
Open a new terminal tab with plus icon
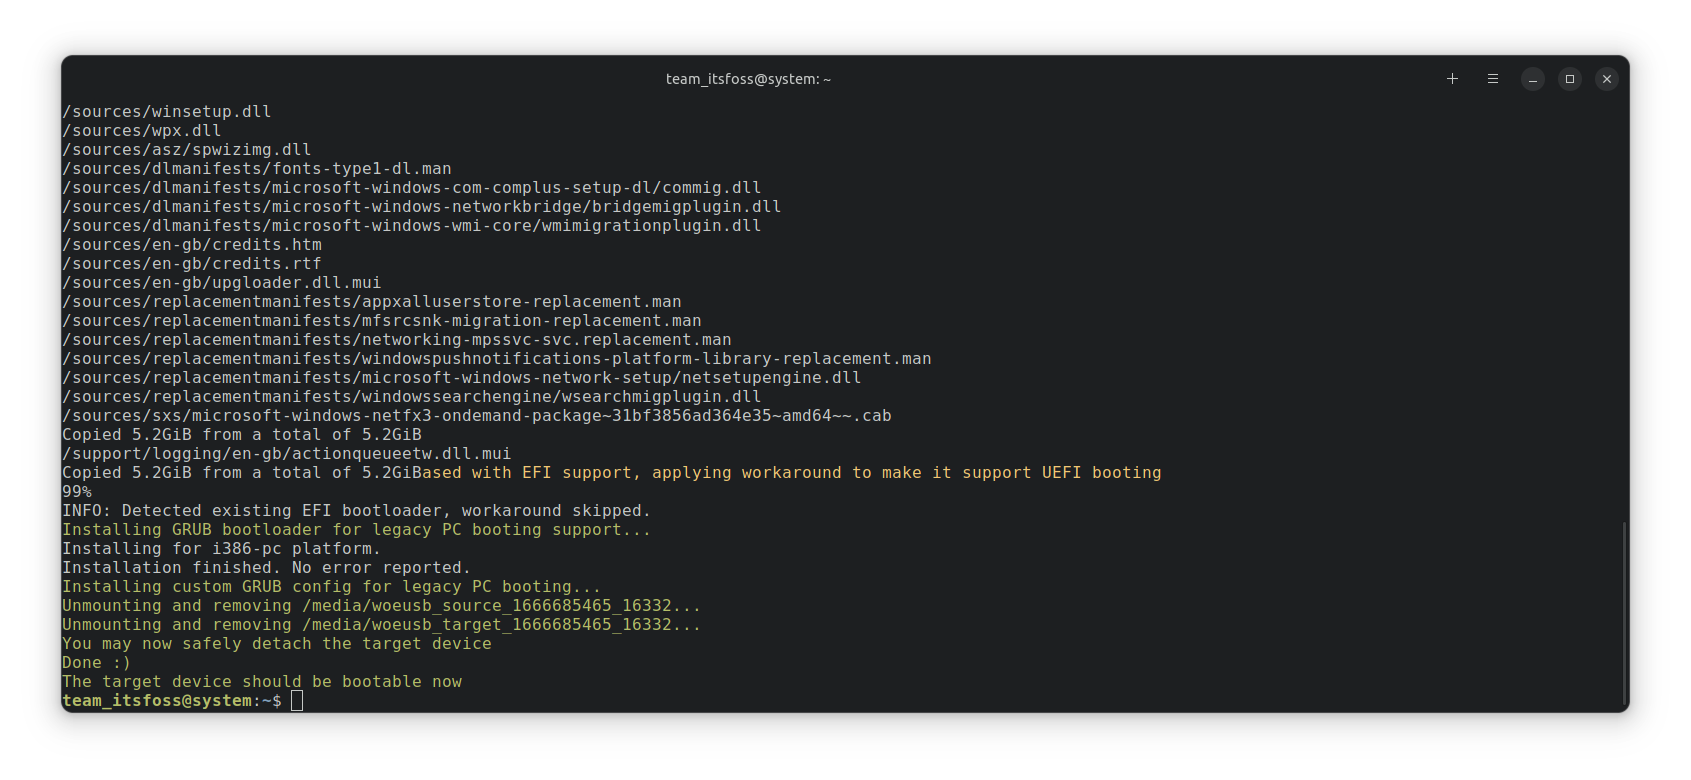[x=1452, y=79]
